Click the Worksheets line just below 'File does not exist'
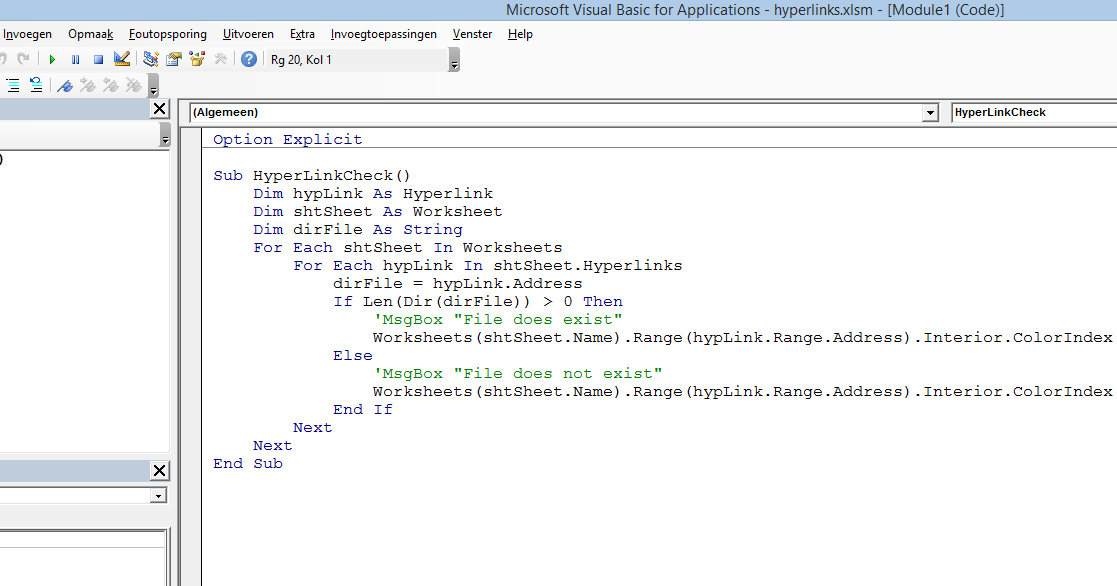This screenshot has width=1117, height=586. coord(744,392)
